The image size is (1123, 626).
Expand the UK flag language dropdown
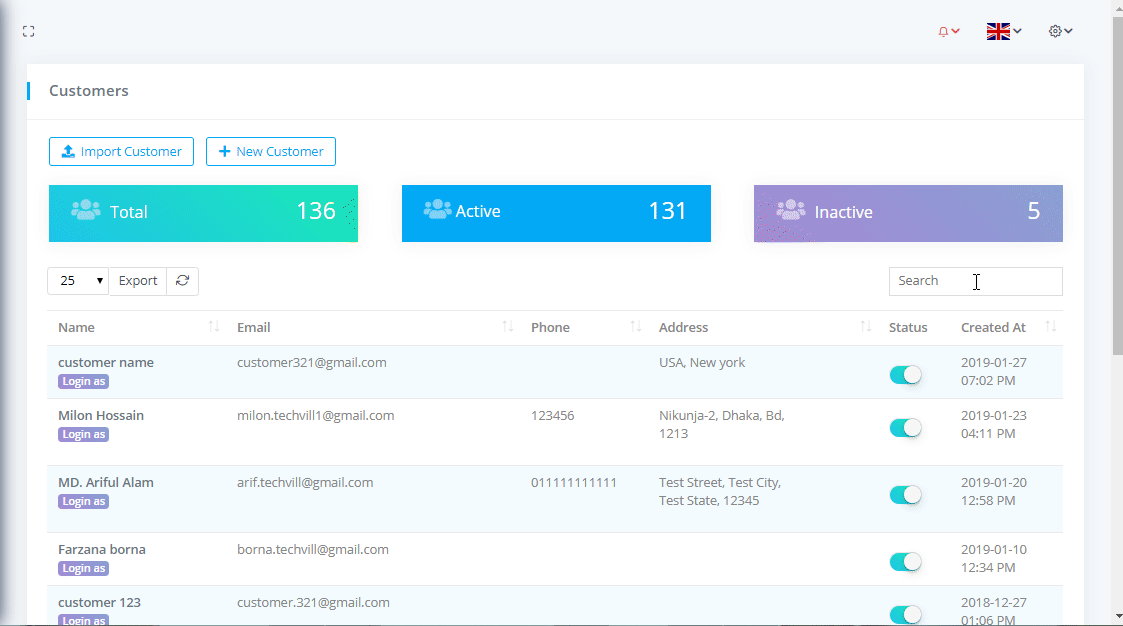pos(1003,32)
